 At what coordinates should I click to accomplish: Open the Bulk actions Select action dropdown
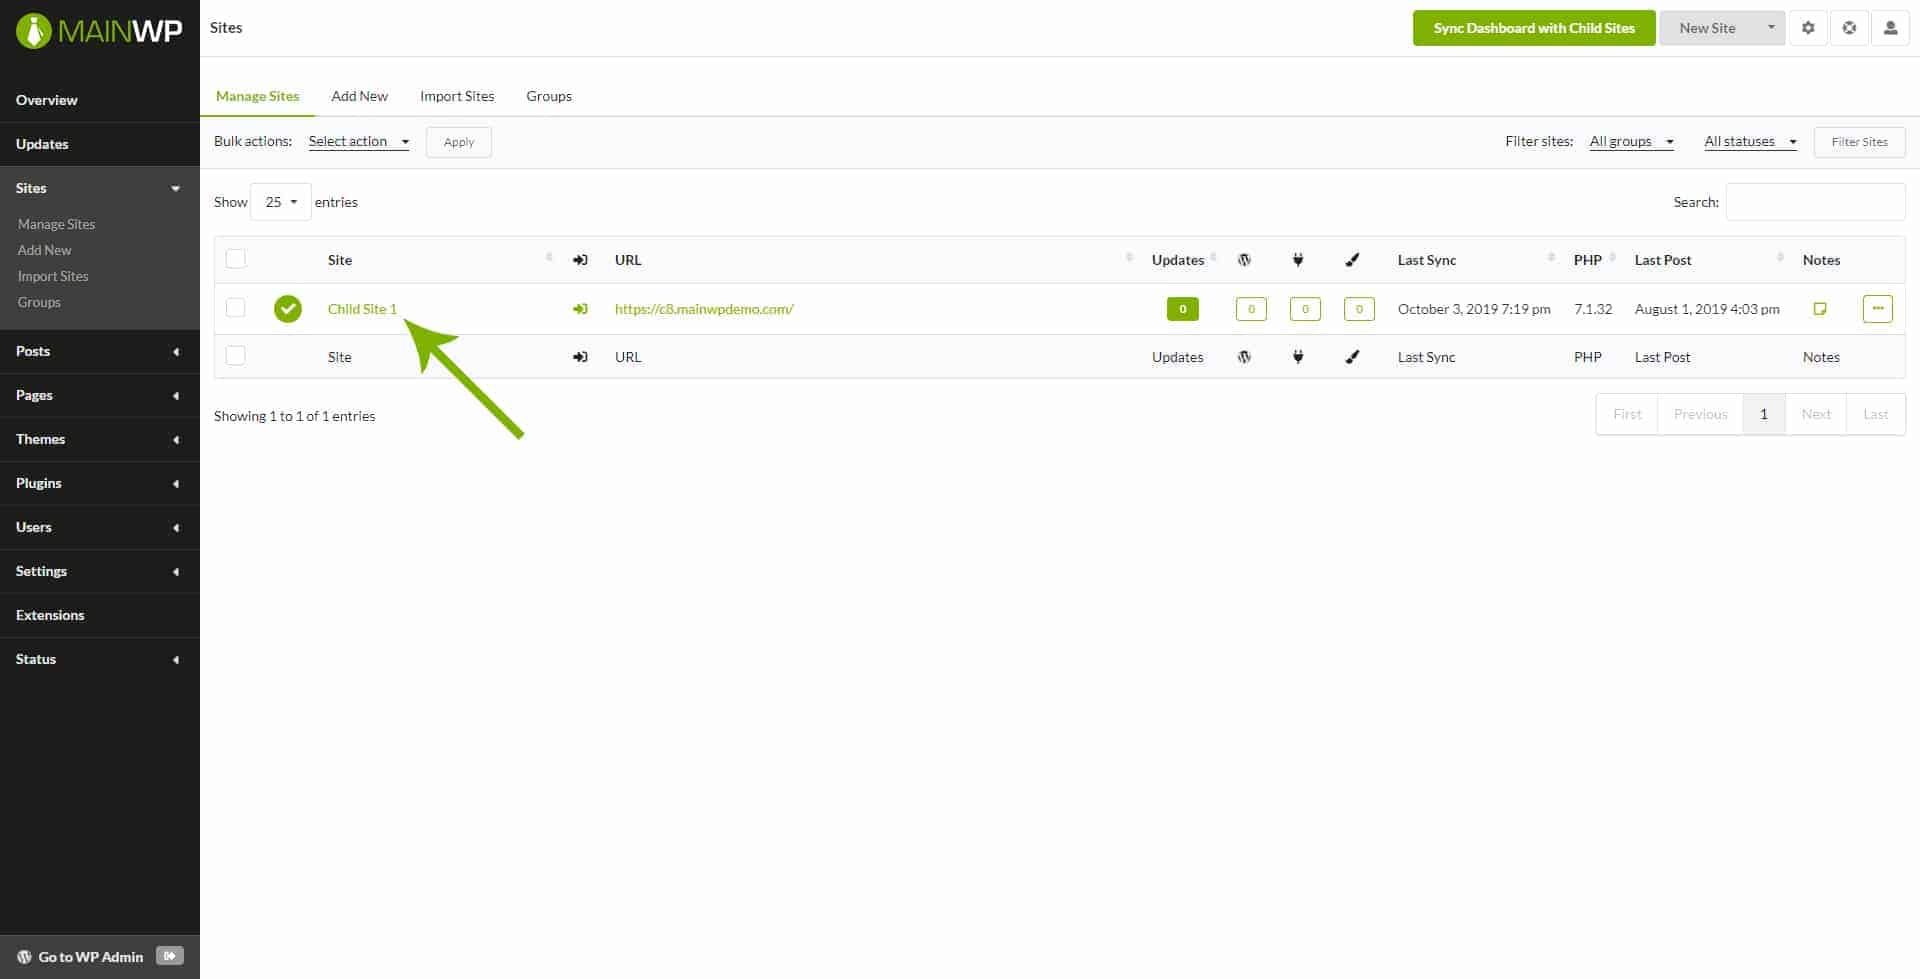click(x=358, y=142)
